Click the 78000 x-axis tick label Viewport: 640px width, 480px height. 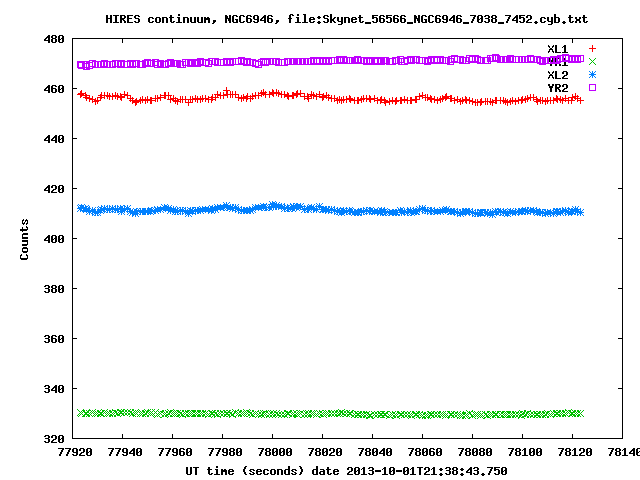click(x=275, y=452)
